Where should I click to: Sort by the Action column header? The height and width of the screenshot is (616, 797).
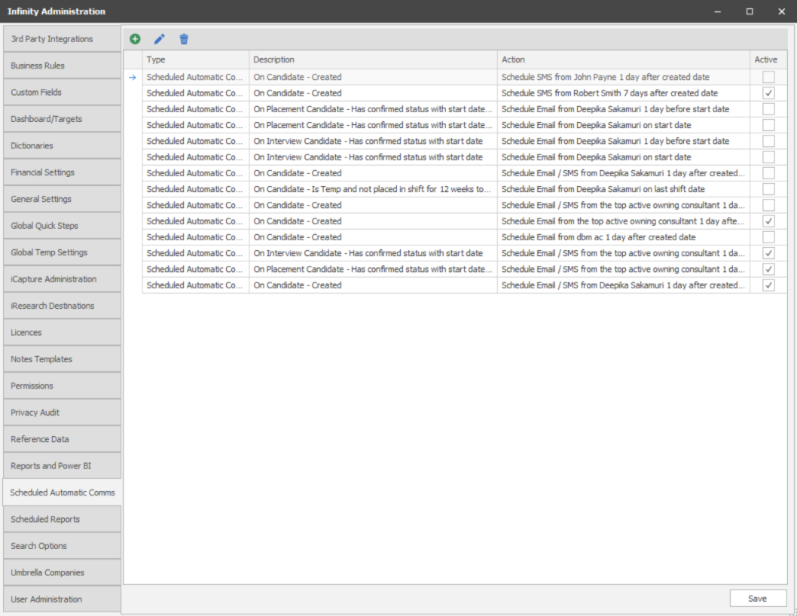point(622,60)
